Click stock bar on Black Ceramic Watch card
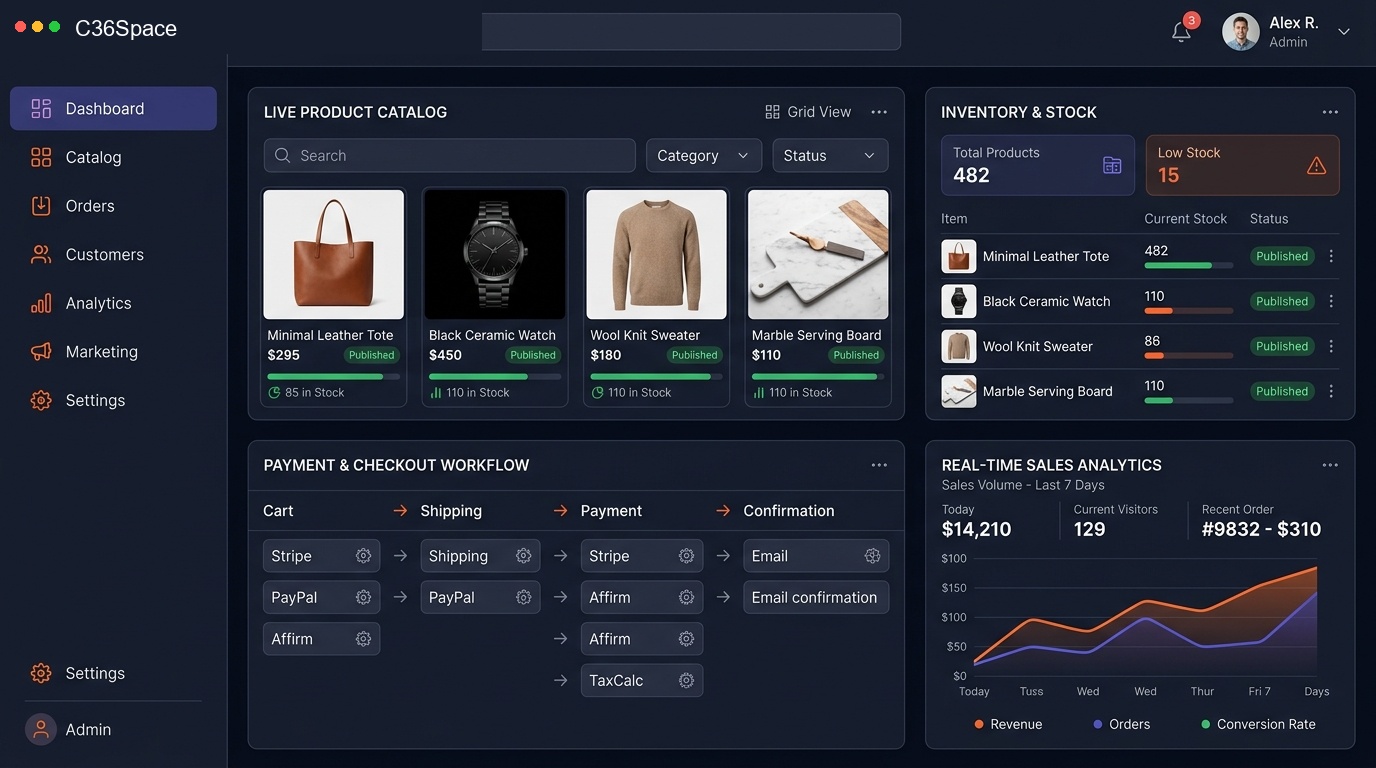The image size is (1376, 768). (x=495, y=377)
